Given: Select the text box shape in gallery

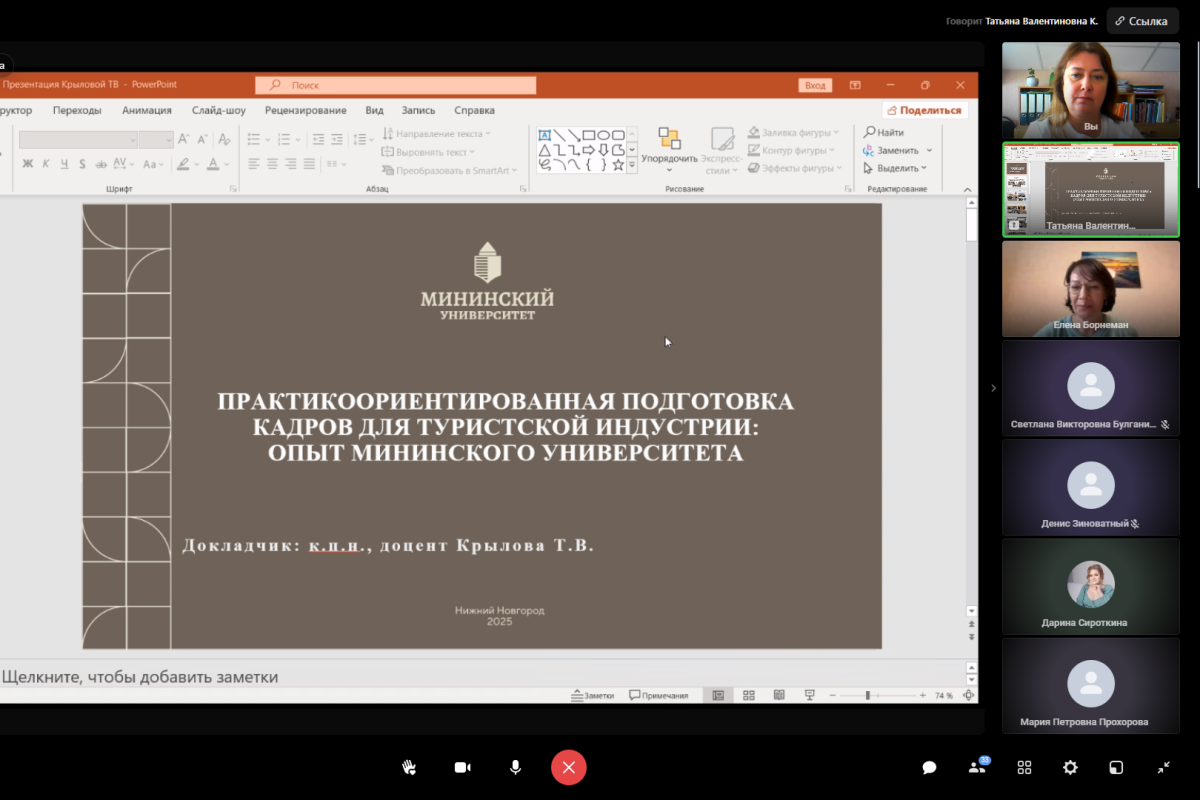Looking at the screenshot, I should tap(545, 135).
